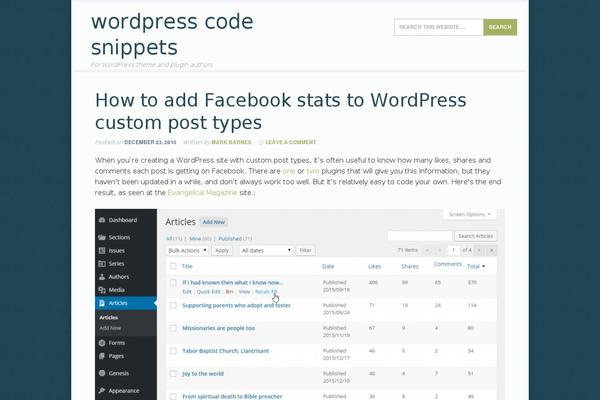The image size is (600, 400).
Task: Follow the 'one' plugin link
Action: pos(289,171)
